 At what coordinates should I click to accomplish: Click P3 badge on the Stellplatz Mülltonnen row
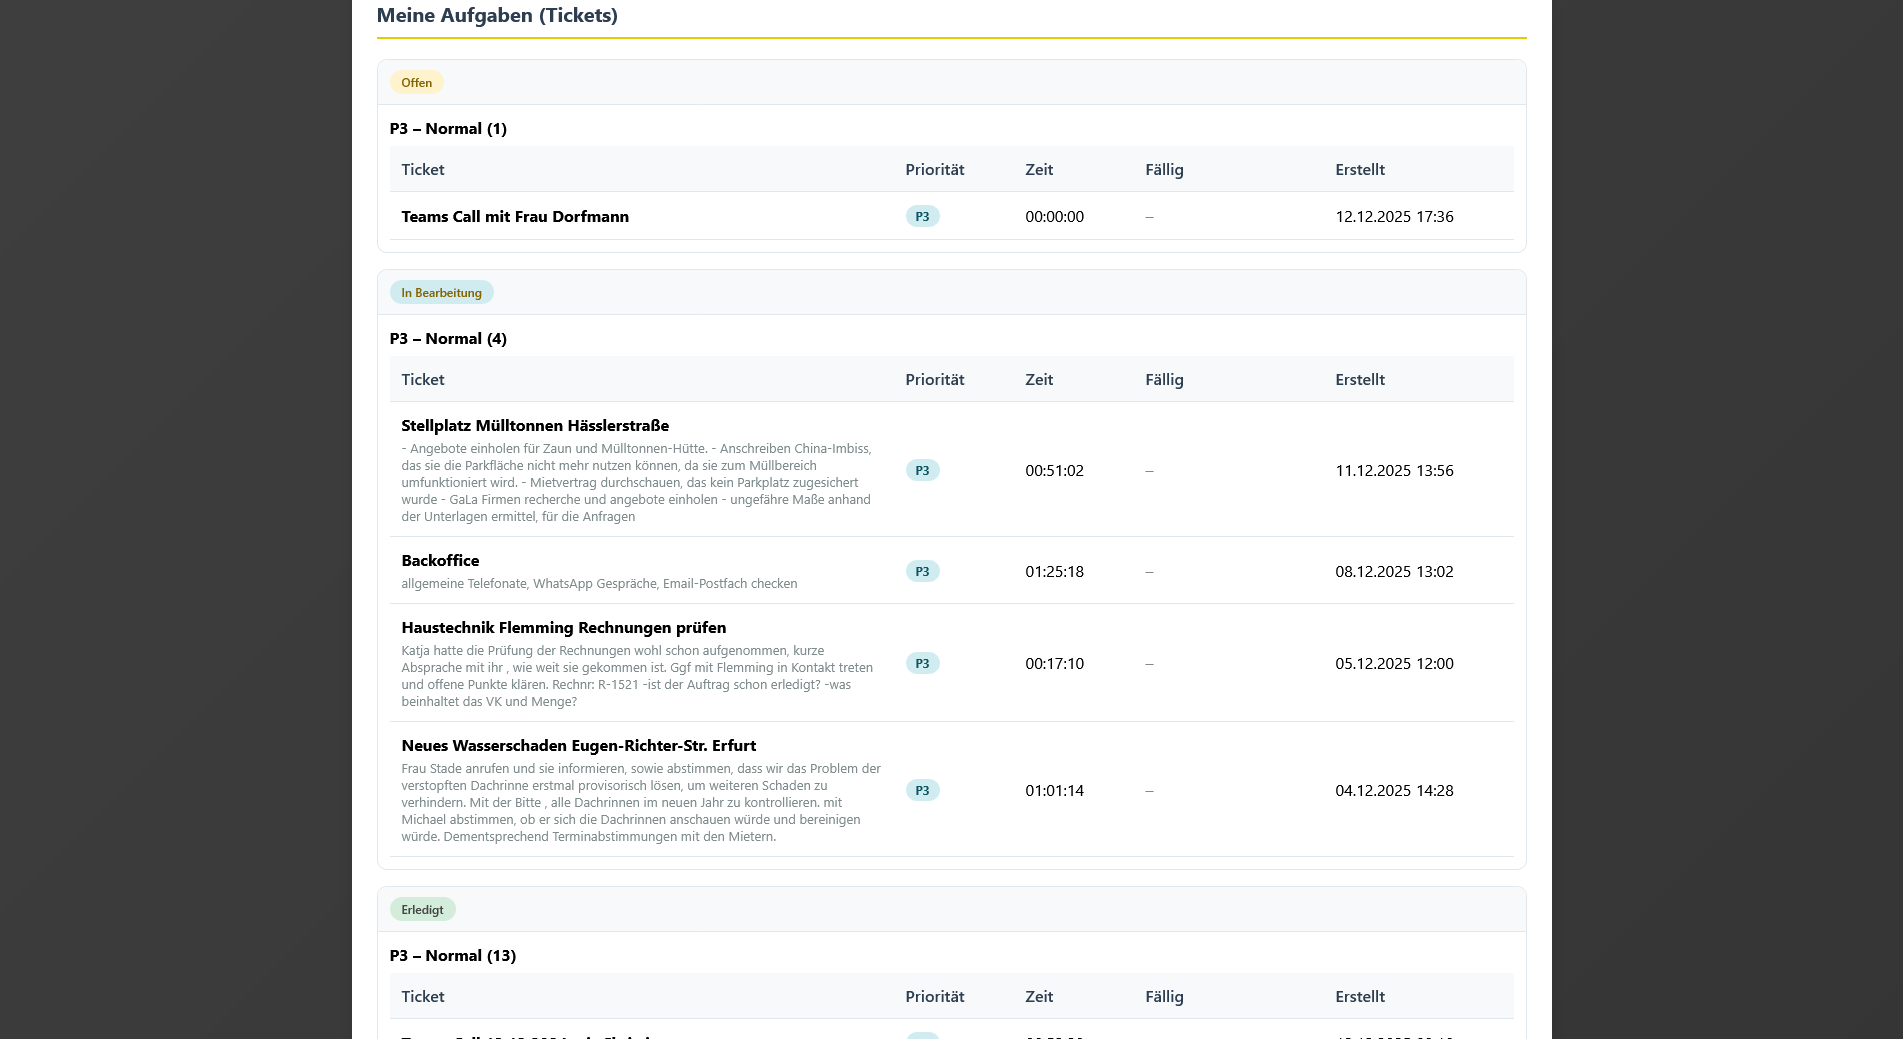click(922, 471)
